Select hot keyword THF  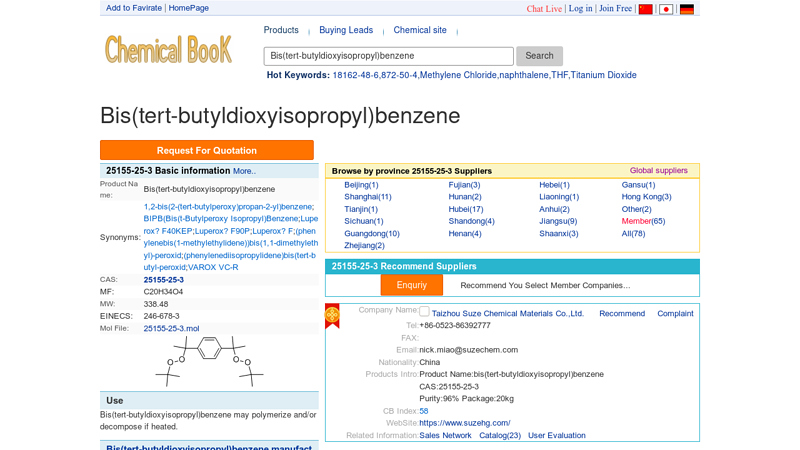560,75
